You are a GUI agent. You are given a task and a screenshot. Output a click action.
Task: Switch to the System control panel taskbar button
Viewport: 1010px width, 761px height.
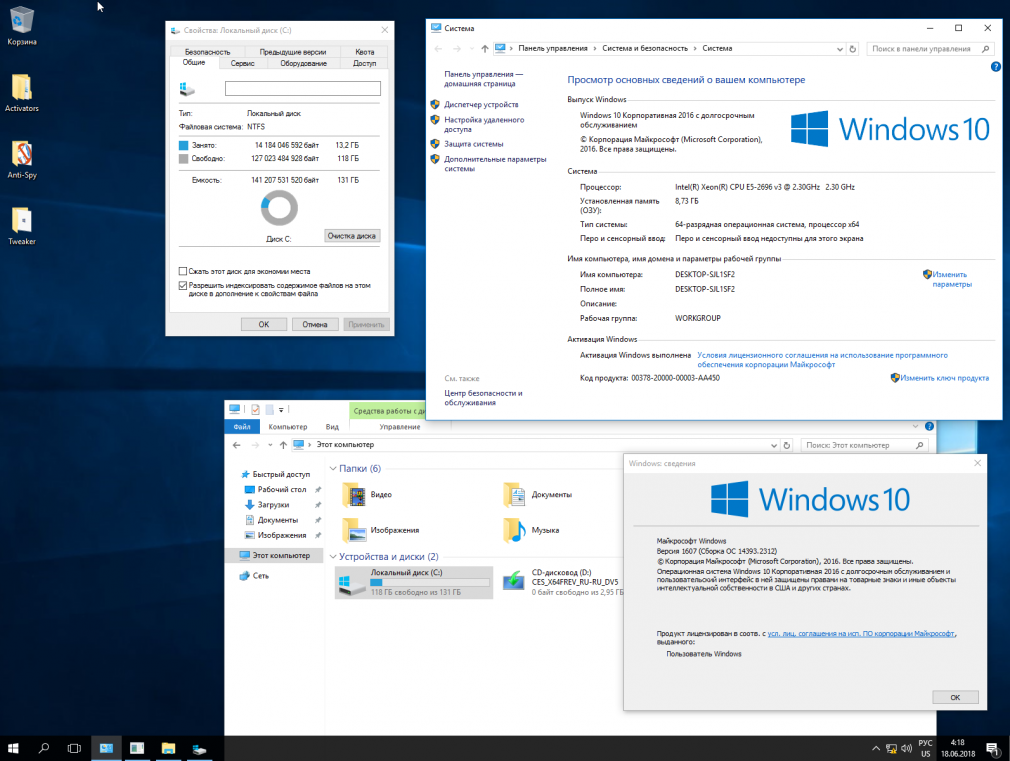coord(106,748)
